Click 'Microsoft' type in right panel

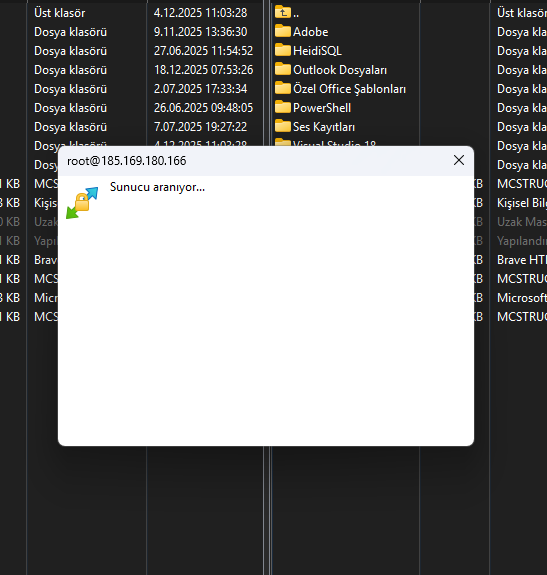522,298
